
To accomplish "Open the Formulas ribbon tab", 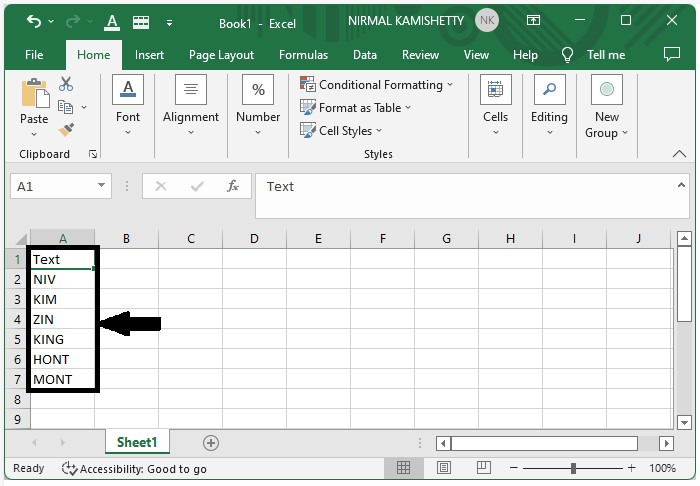I will pyautogui.click(x=303, y=55).
